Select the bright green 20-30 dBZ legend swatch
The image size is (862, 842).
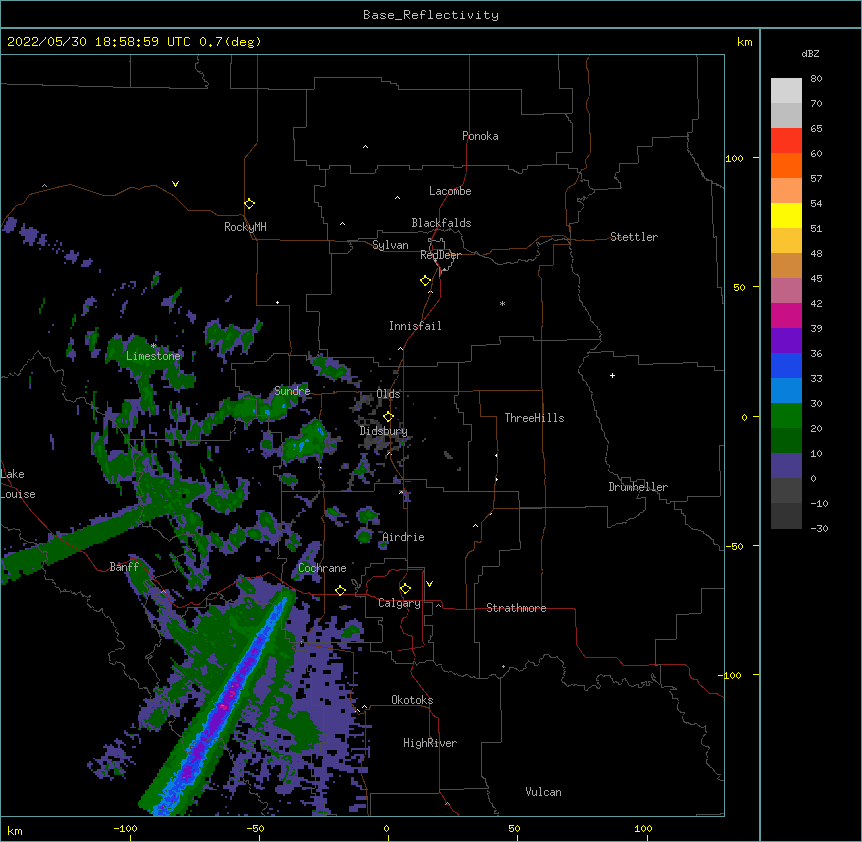(786, 416)
